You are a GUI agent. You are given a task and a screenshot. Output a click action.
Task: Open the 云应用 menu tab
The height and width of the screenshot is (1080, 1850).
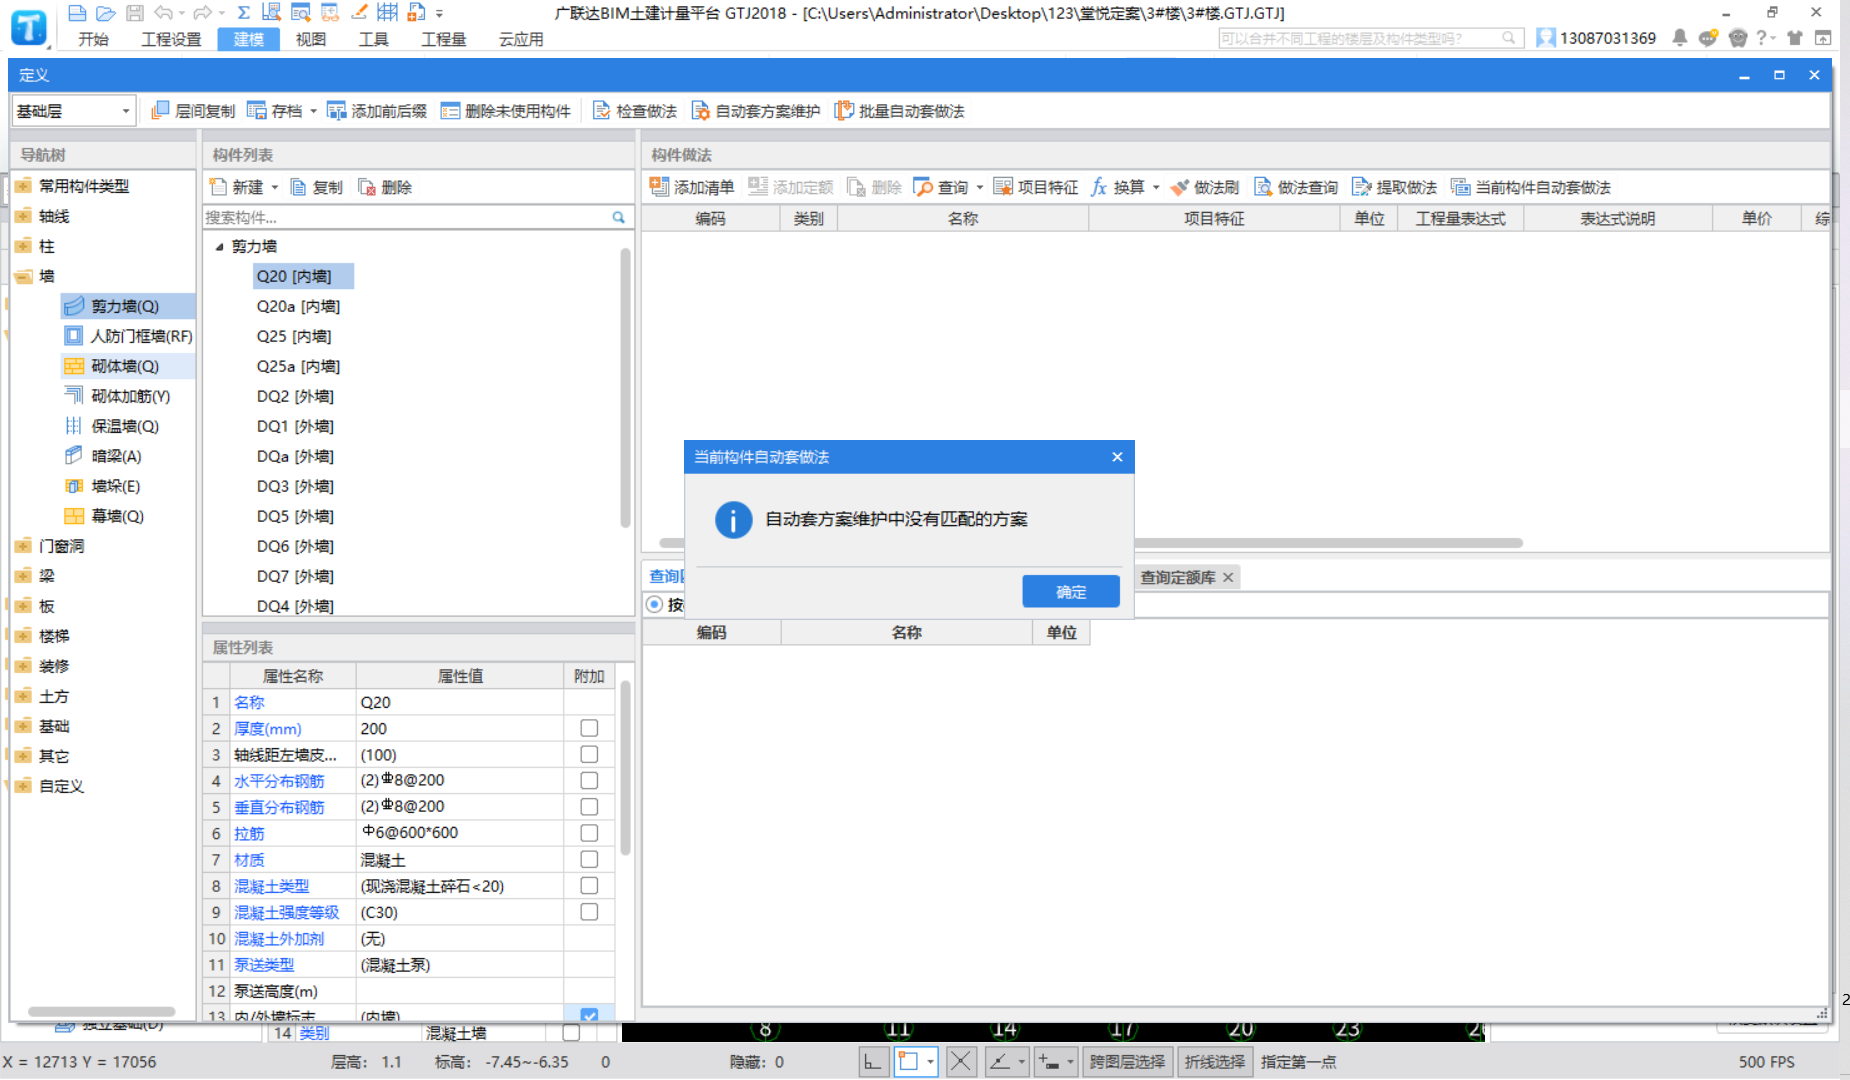pos(521,39)
